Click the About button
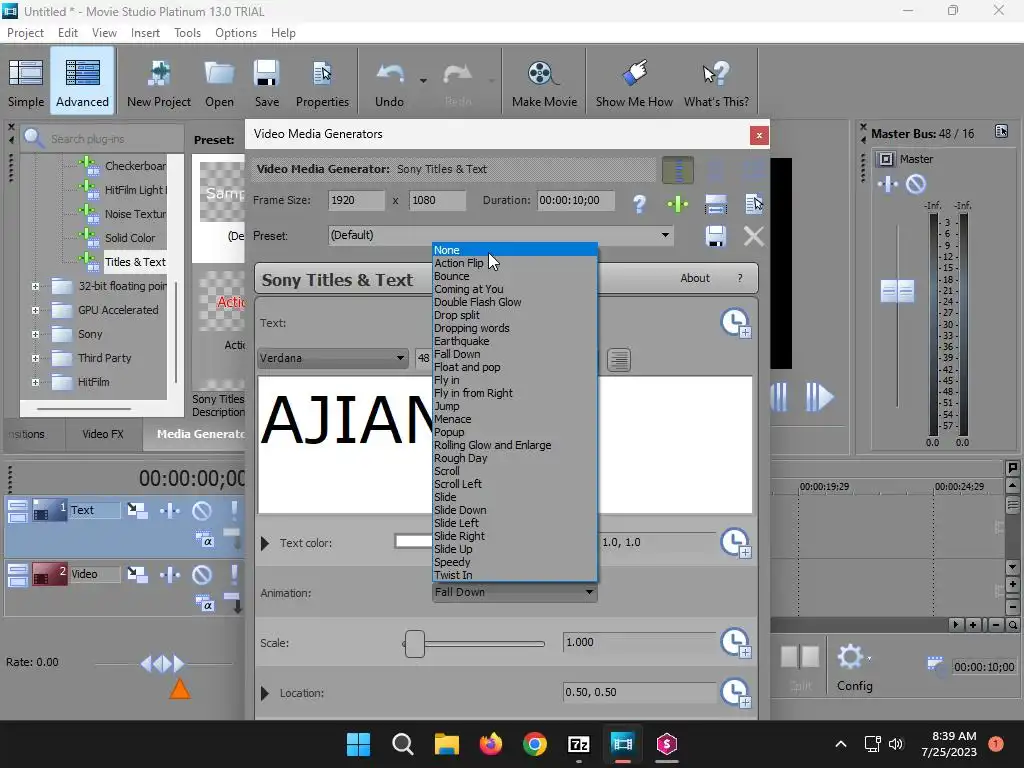1024x768 pixels. [x=695, y=278]
